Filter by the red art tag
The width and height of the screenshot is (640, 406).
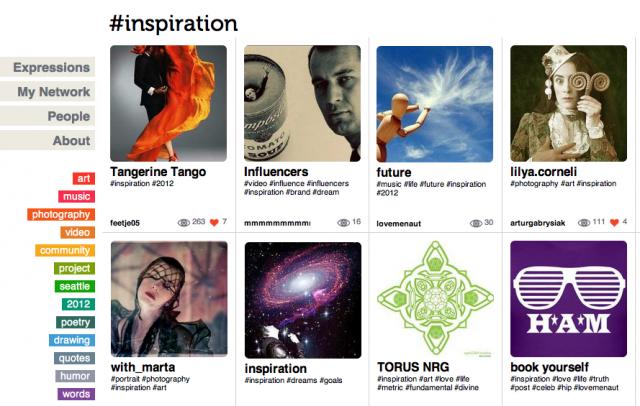[84, 178]
